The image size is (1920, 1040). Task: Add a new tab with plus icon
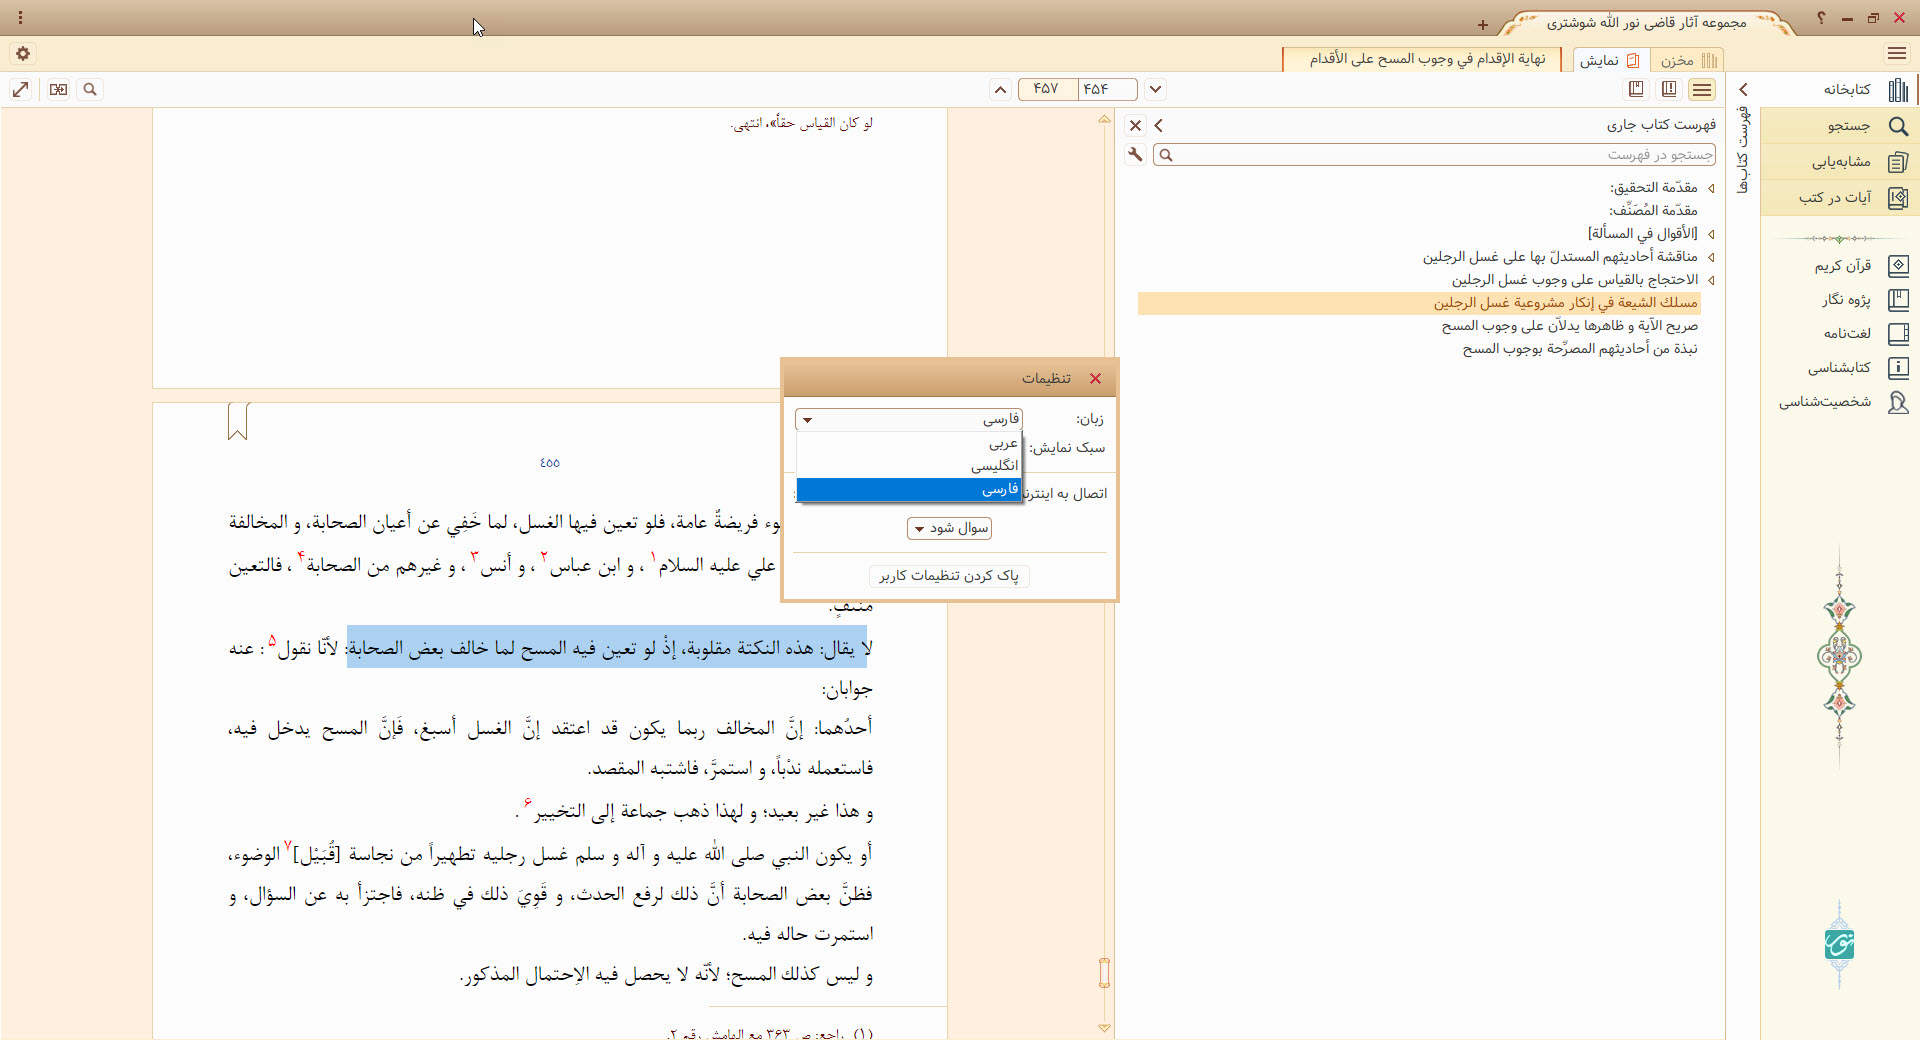(x=1482, y=25)
